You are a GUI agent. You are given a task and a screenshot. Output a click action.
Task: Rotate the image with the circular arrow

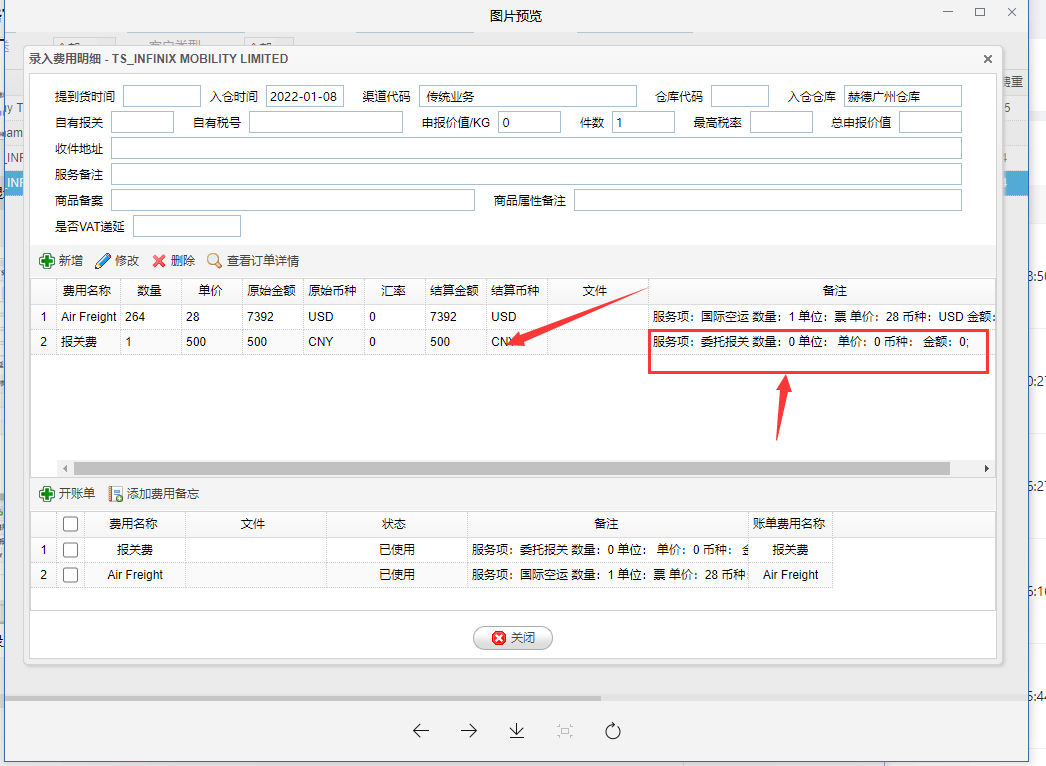click(x=613, y=731)
